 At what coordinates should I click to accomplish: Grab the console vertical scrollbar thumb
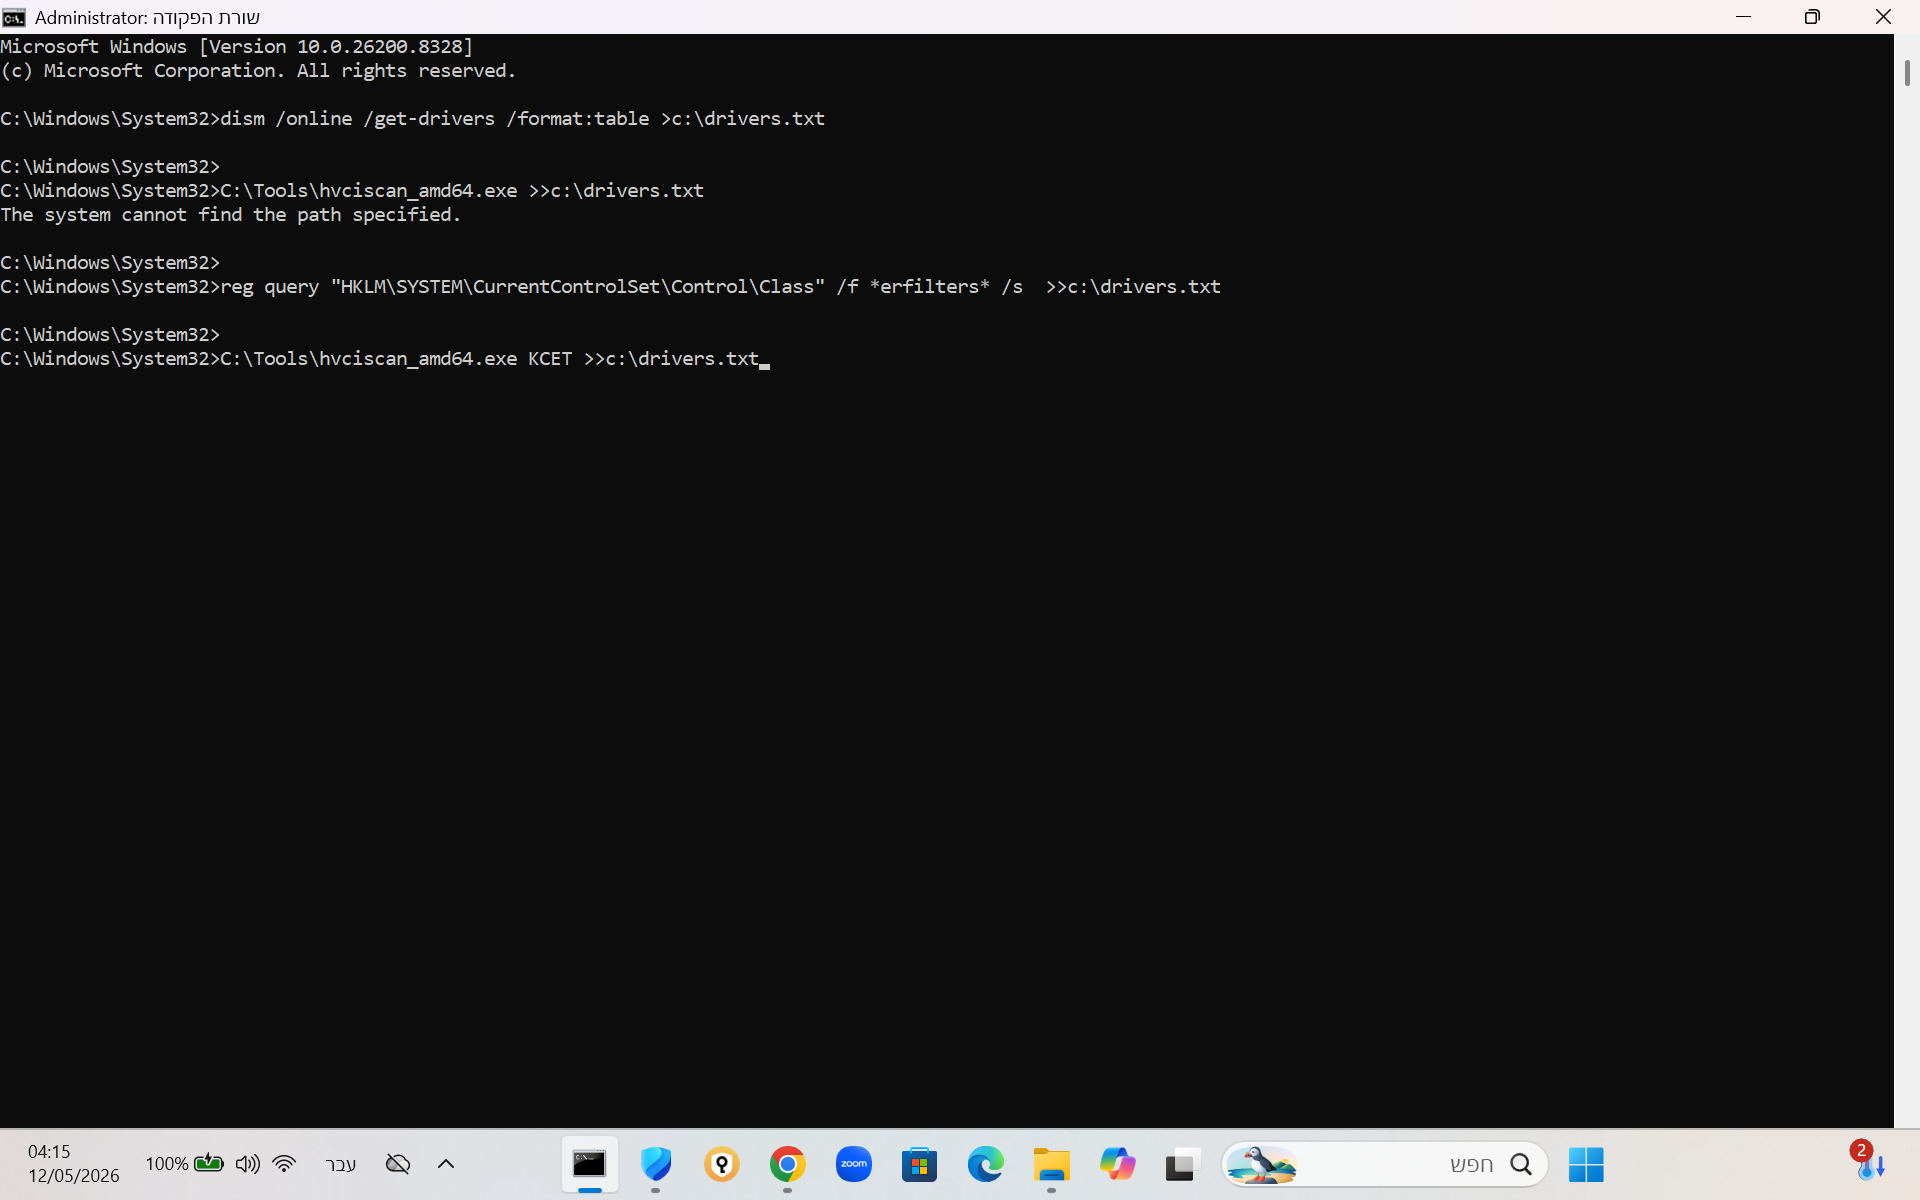point(1907,73)
